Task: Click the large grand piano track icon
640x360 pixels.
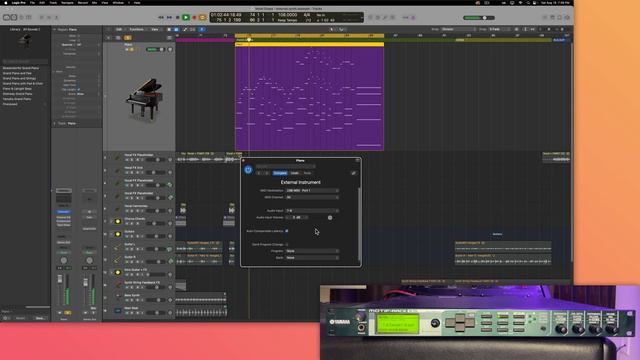Action: pos(144,99)
